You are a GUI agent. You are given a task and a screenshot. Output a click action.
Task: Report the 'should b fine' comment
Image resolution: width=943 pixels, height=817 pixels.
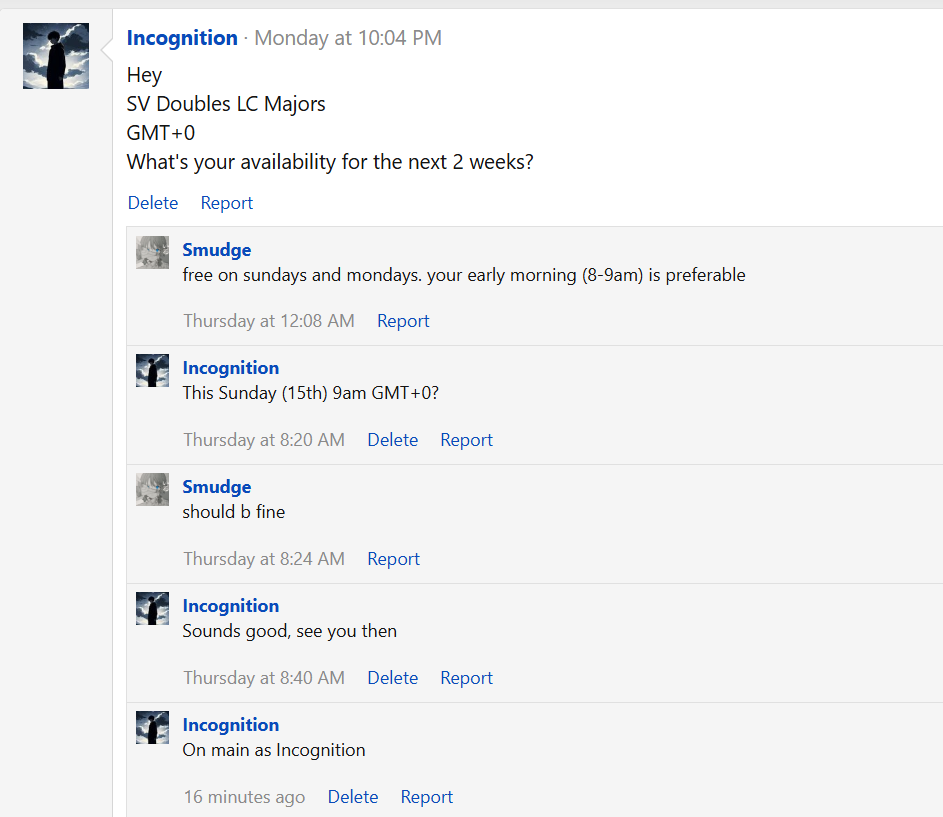tap(393, 559)
